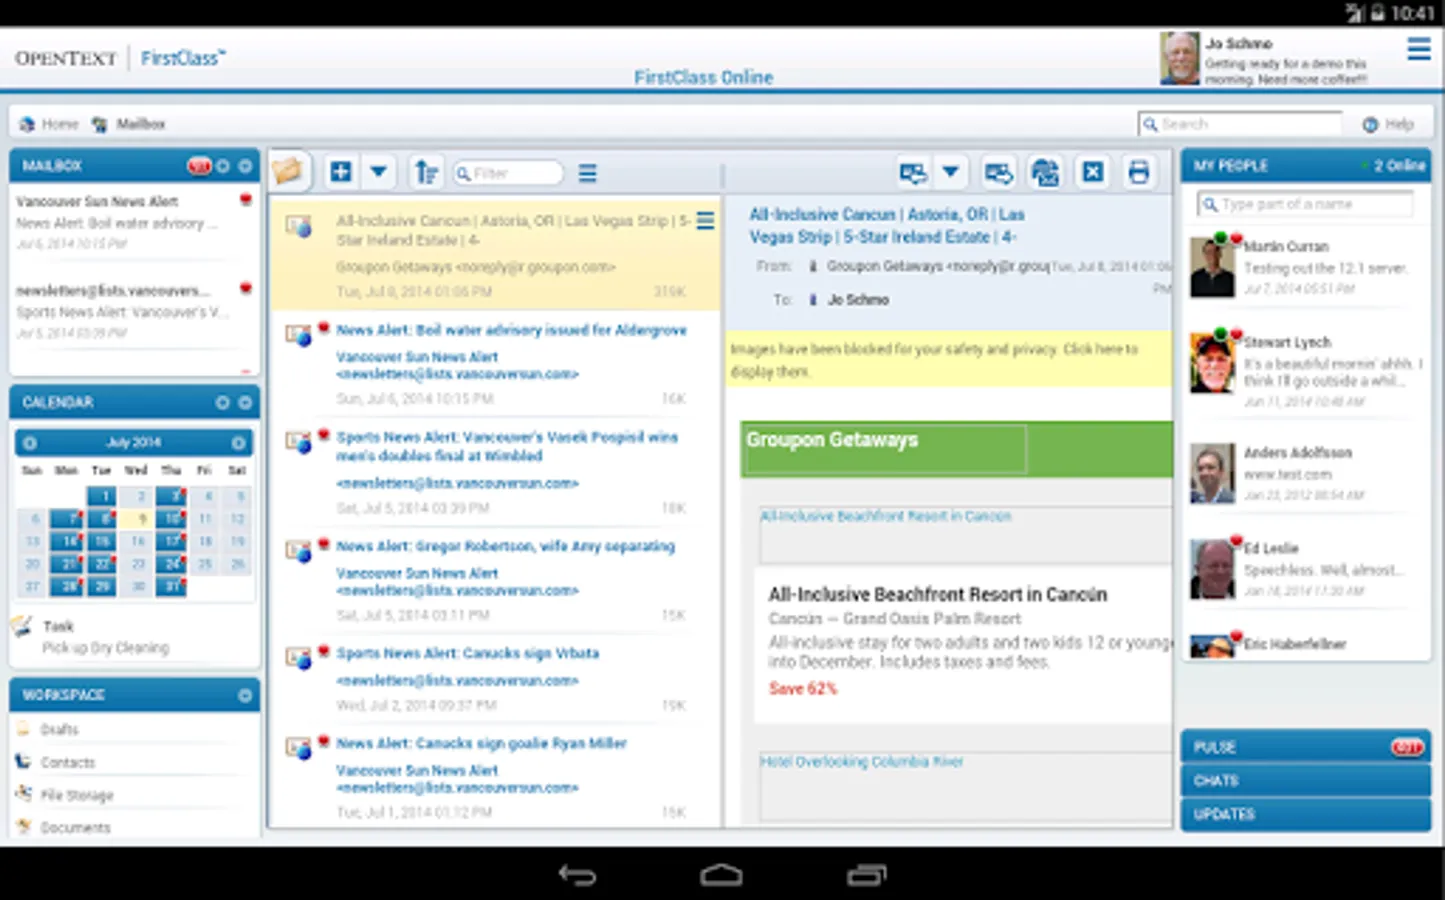The image size is (1445, 900).
Task: Click the sort order icon beside the Filter box
Action: click(x=427, y=172)
